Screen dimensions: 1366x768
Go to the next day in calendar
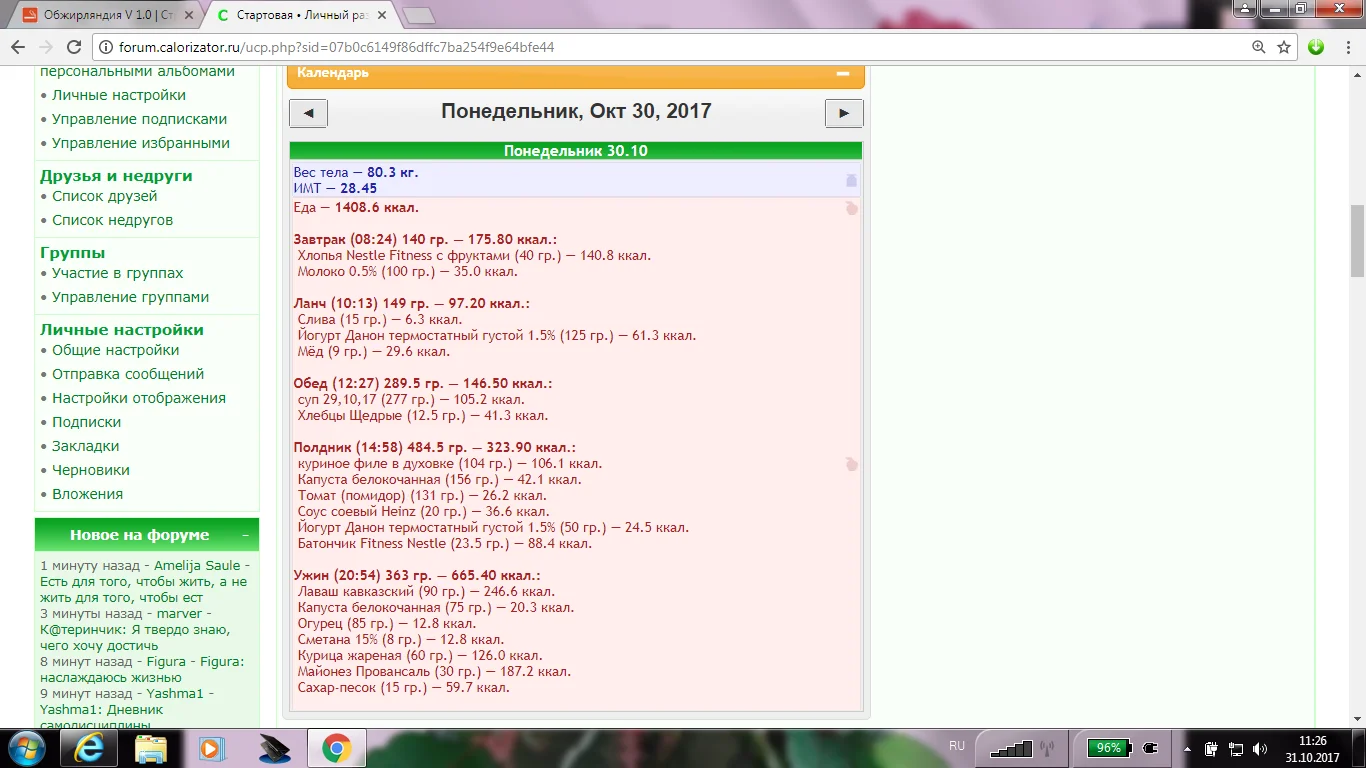click(844, 113)
